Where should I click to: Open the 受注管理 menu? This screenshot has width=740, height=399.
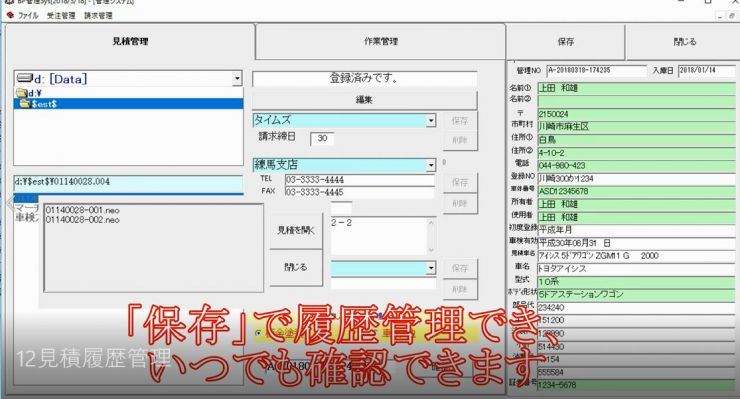coord(61,16)
